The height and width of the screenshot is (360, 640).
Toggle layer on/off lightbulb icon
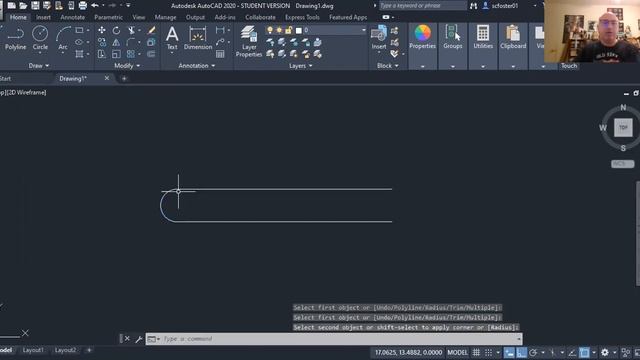click(x=270, y=30)
